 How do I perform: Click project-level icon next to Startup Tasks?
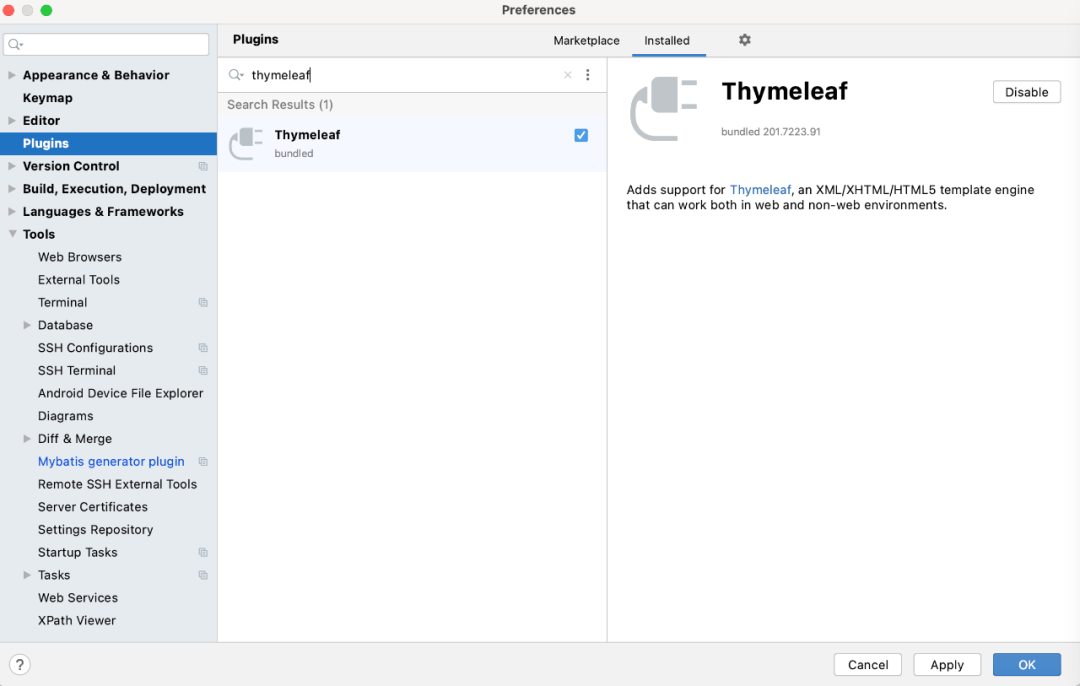203,552
